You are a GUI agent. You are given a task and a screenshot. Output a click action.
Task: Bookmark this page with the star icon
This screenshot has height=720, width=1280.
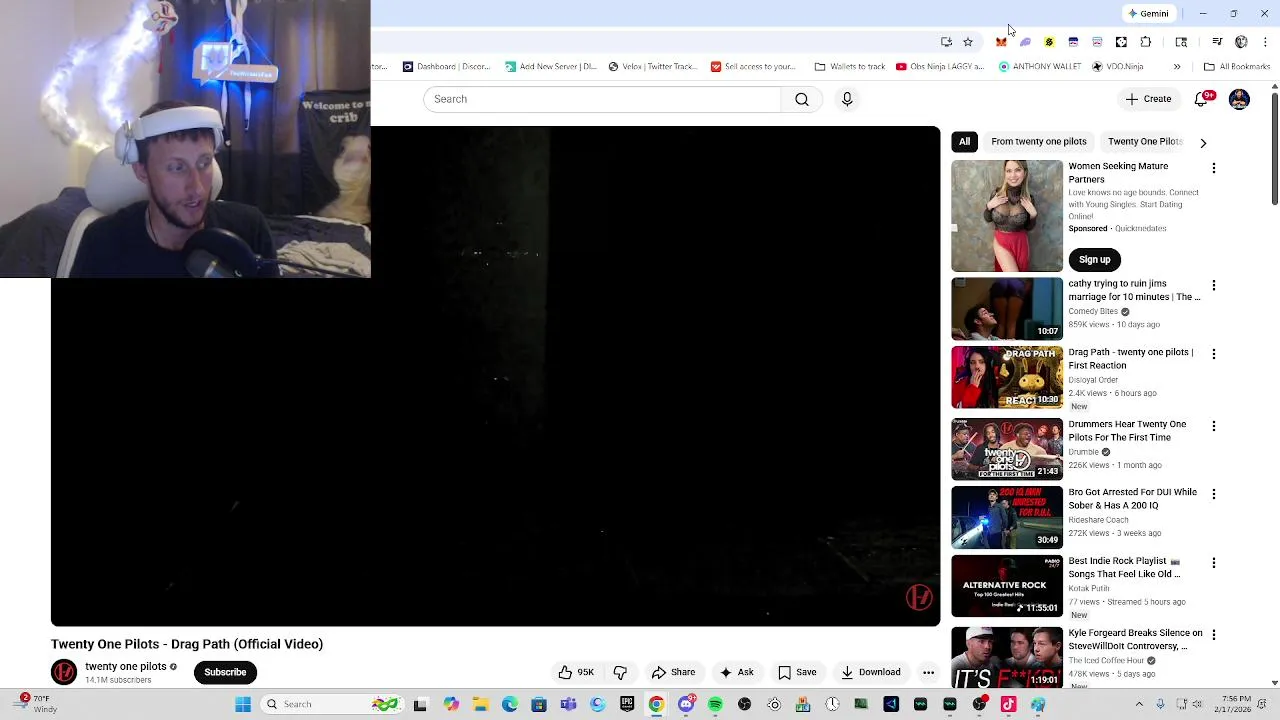point(968,42)
